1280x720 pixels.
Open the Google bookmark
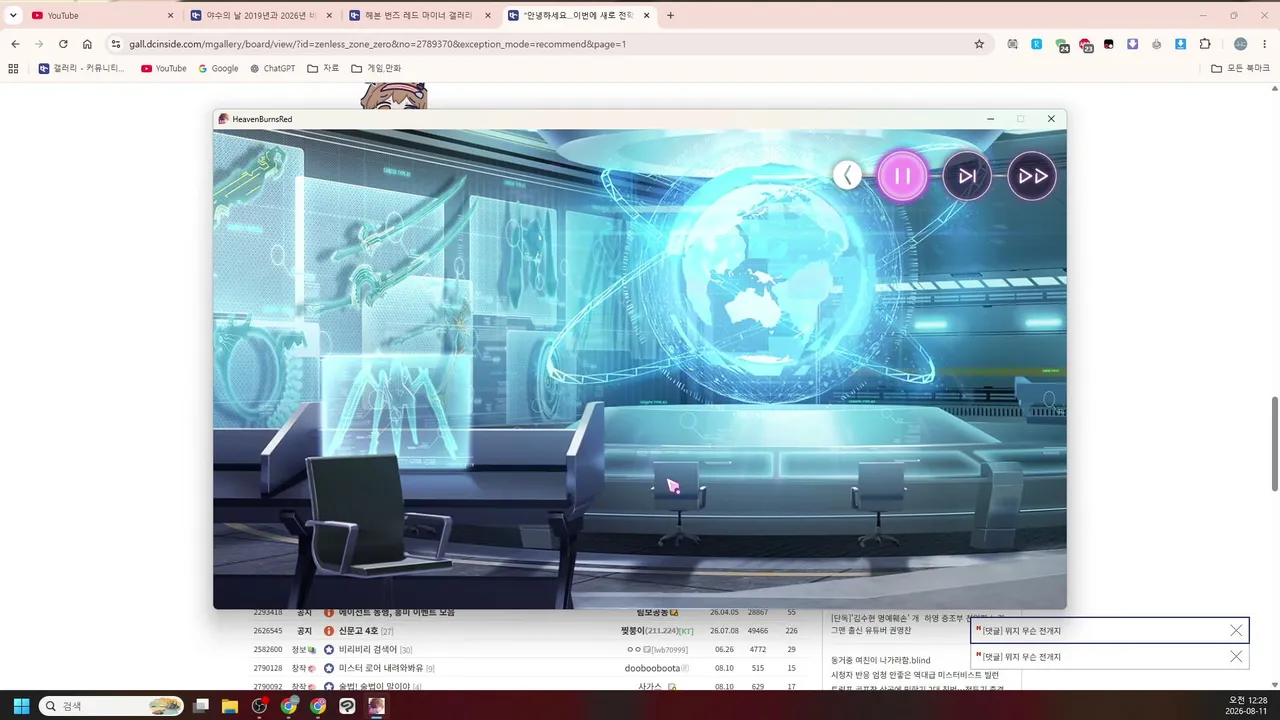[x=218, y=68]
